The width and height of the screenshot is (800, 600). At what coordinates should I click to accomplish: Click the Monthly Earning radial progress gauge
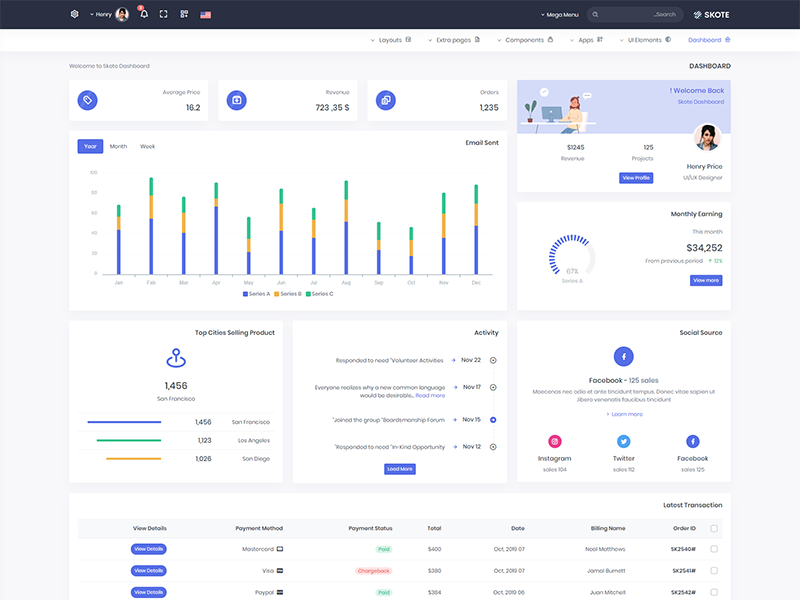click(x=572, y=258)
